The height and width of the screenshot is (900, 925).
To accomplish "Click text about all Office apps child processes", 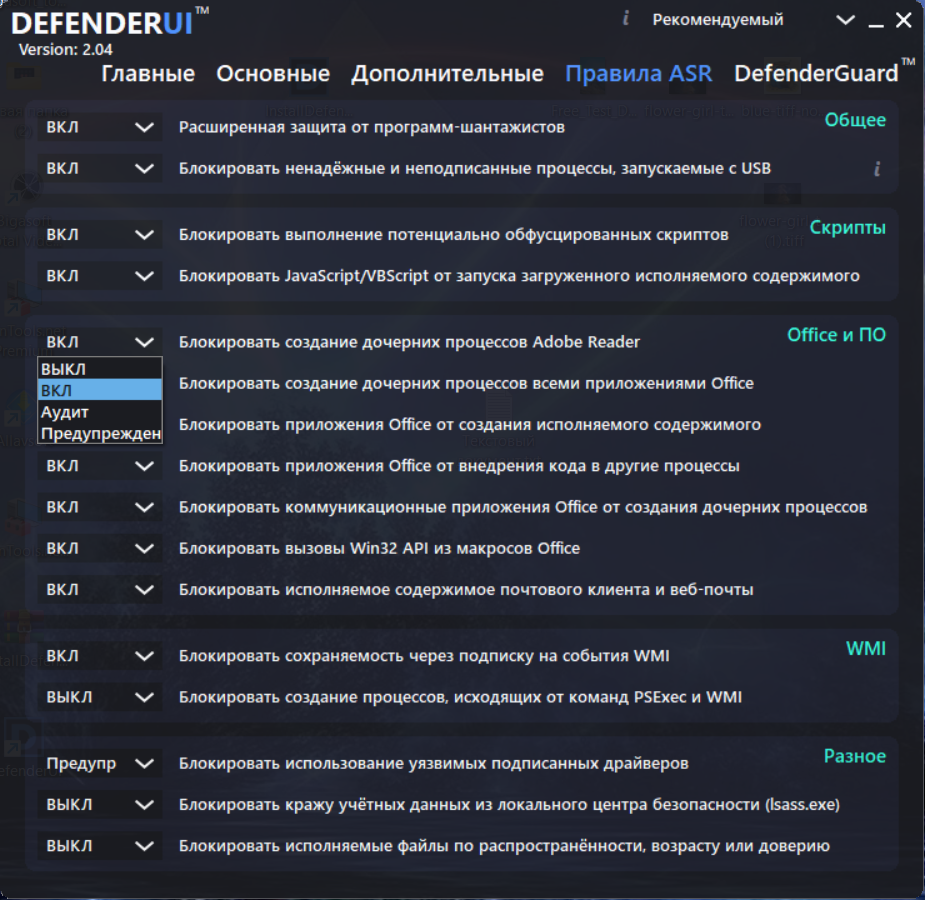I will [x=466, y=383].
